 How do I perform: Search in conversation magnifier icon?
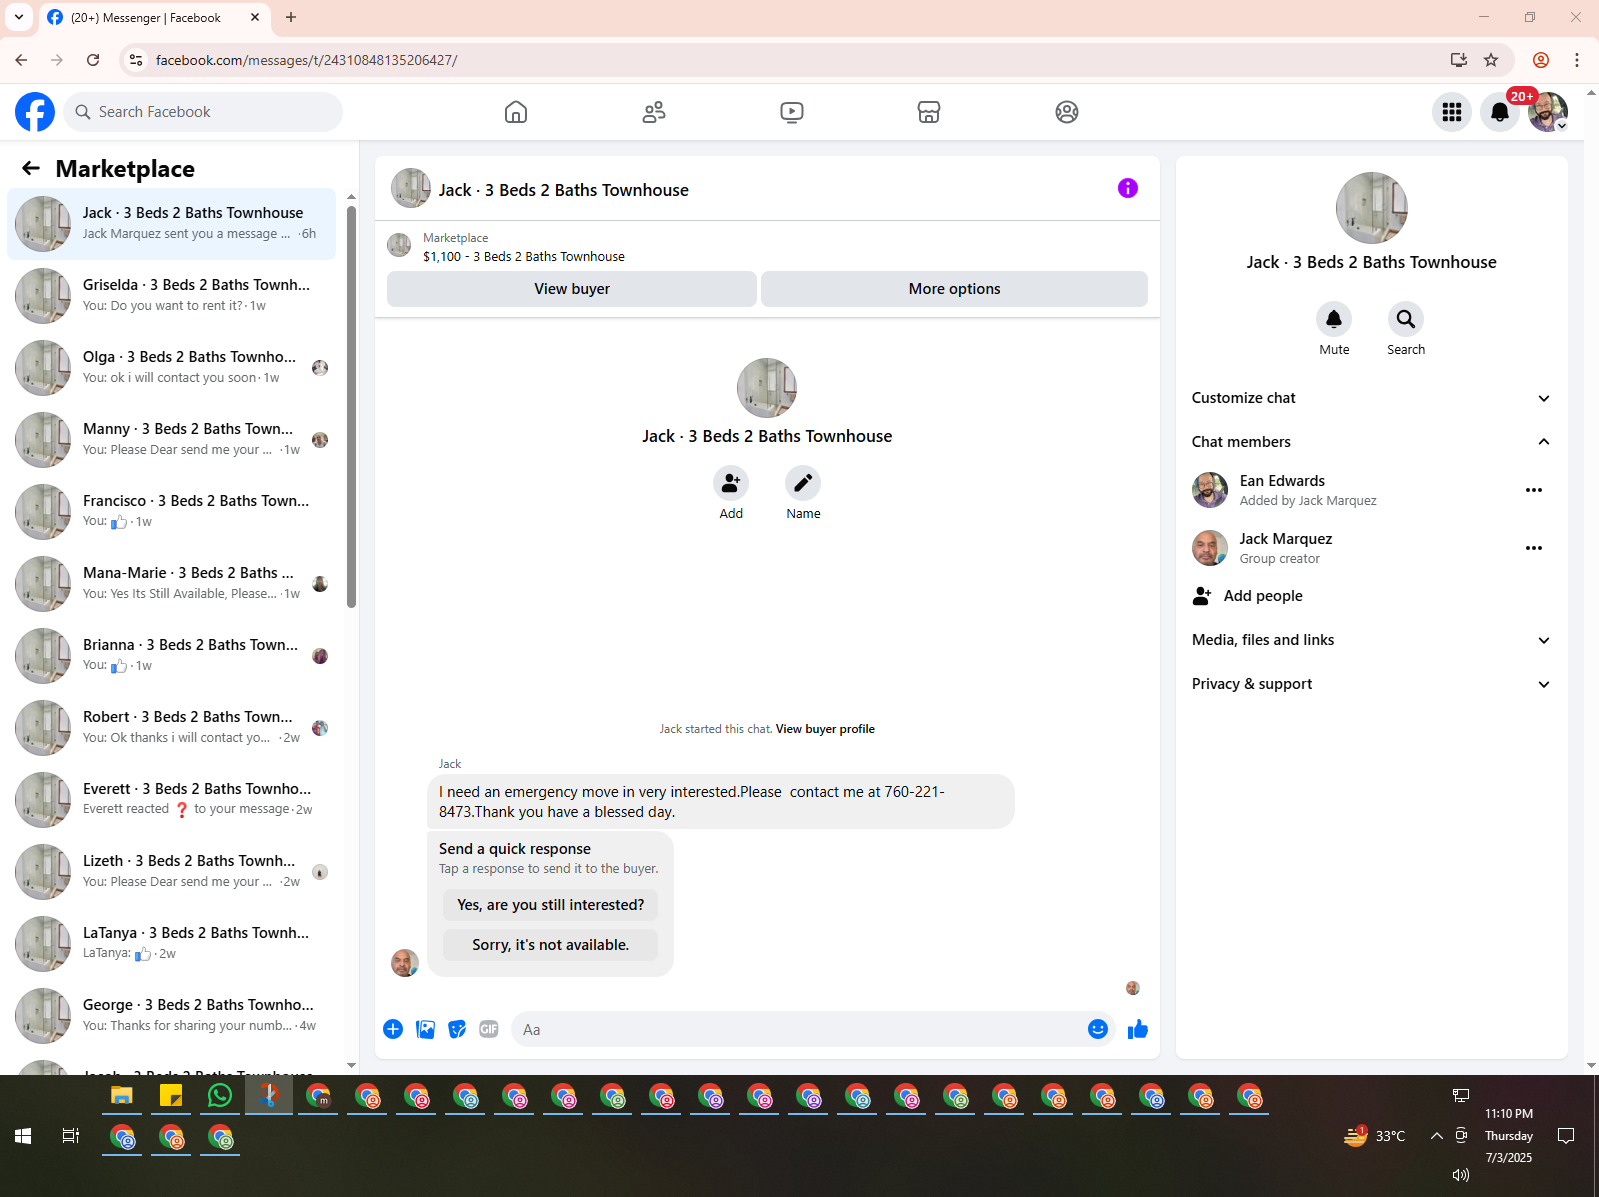point(1406,319)
